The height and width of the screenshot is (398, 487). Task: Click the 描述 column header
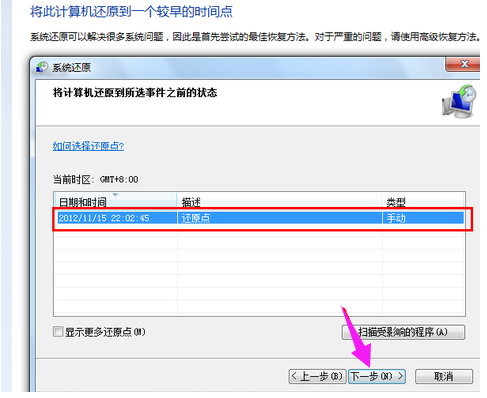click(x=279, y=201)
